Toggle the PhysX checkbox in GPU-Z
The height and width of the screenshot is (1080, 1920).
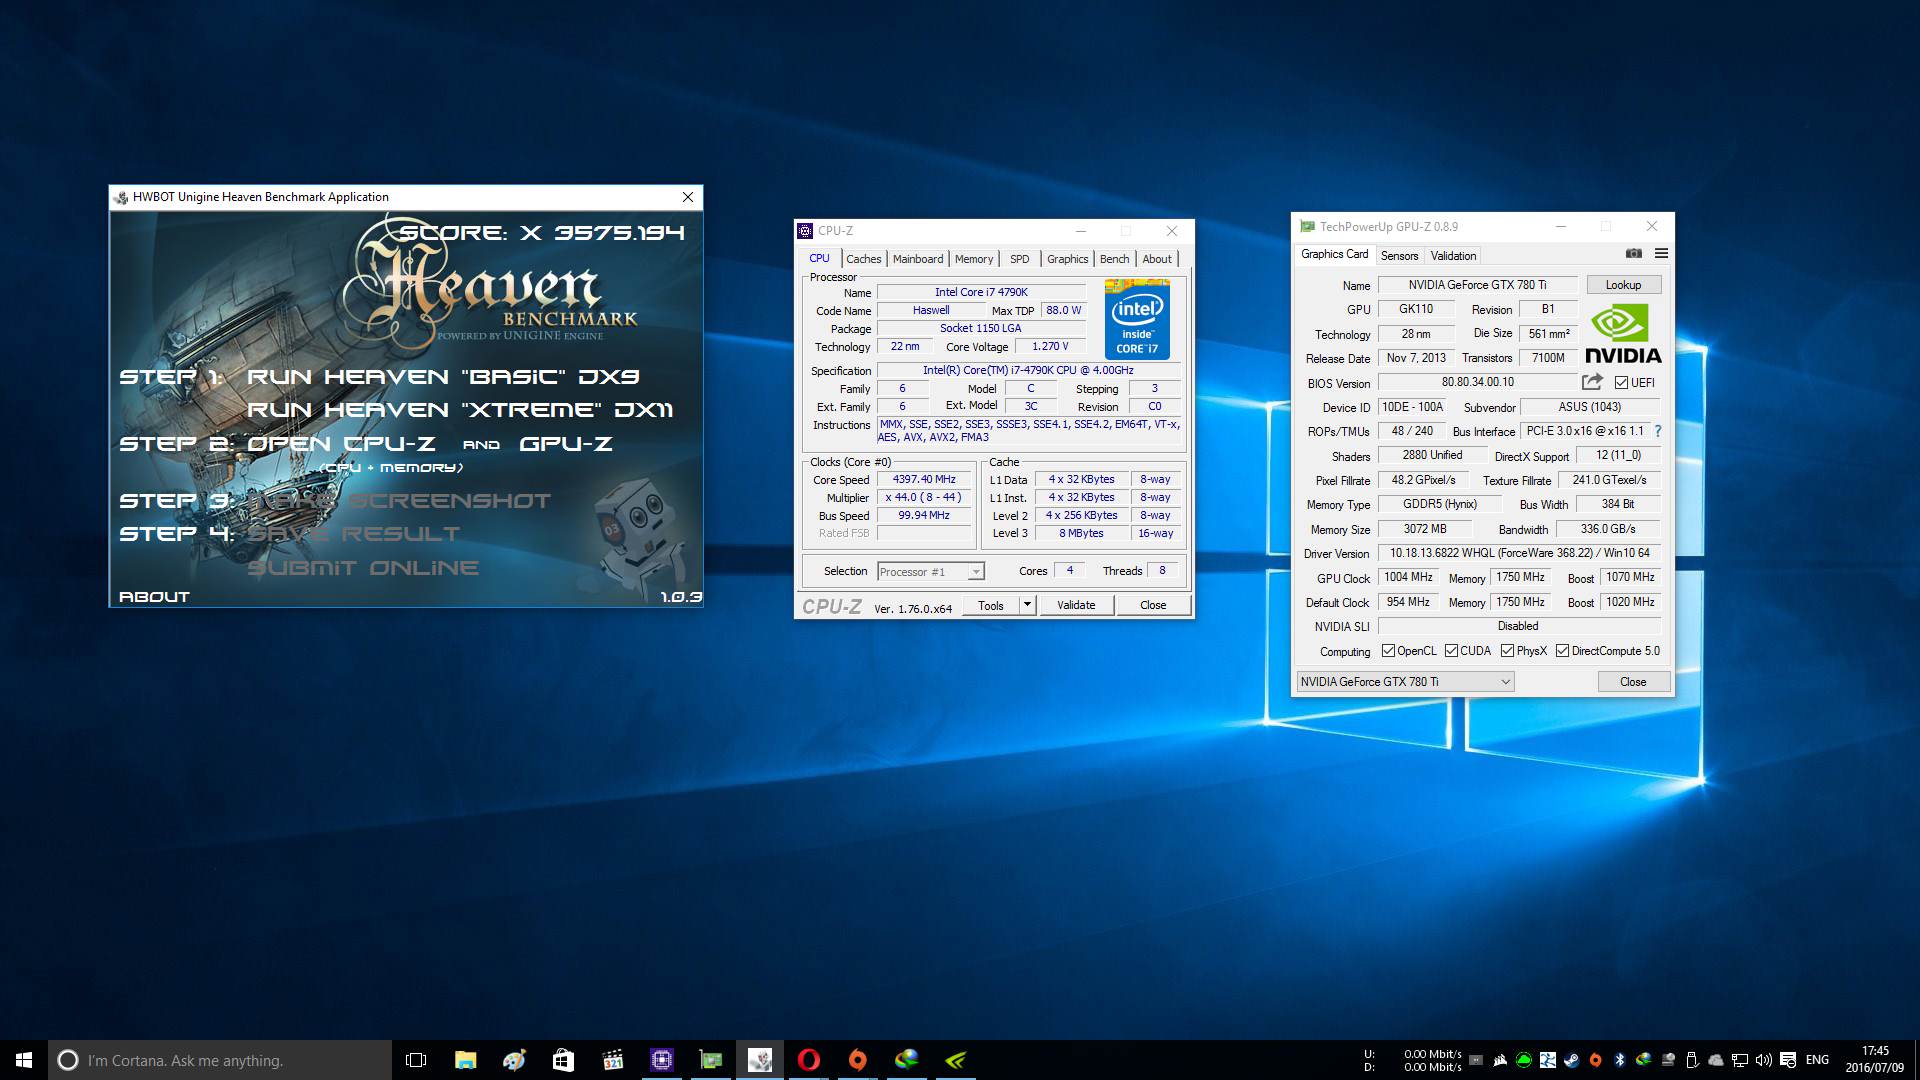coord(1507,651)
